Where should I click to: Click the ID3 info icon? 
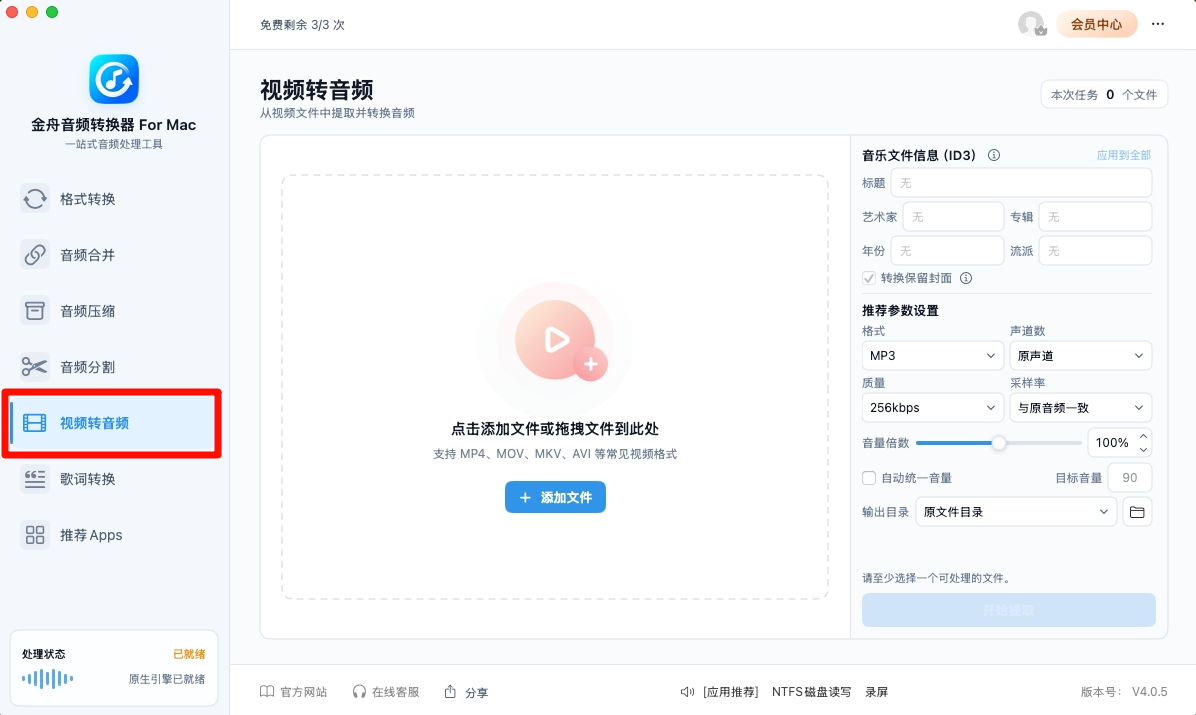pos(994,155)
